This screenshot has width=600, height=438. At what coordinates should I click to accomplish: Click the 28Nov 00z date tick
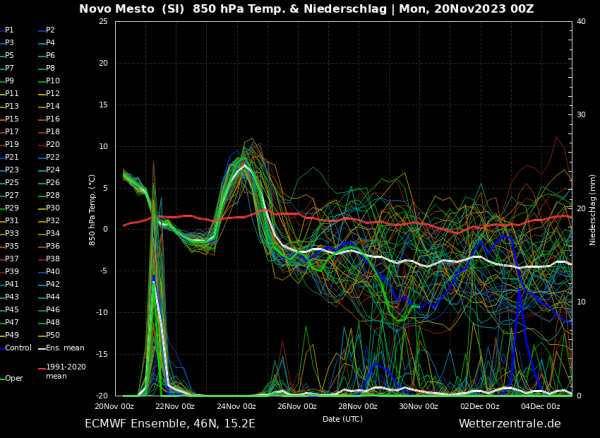(358, 406)
